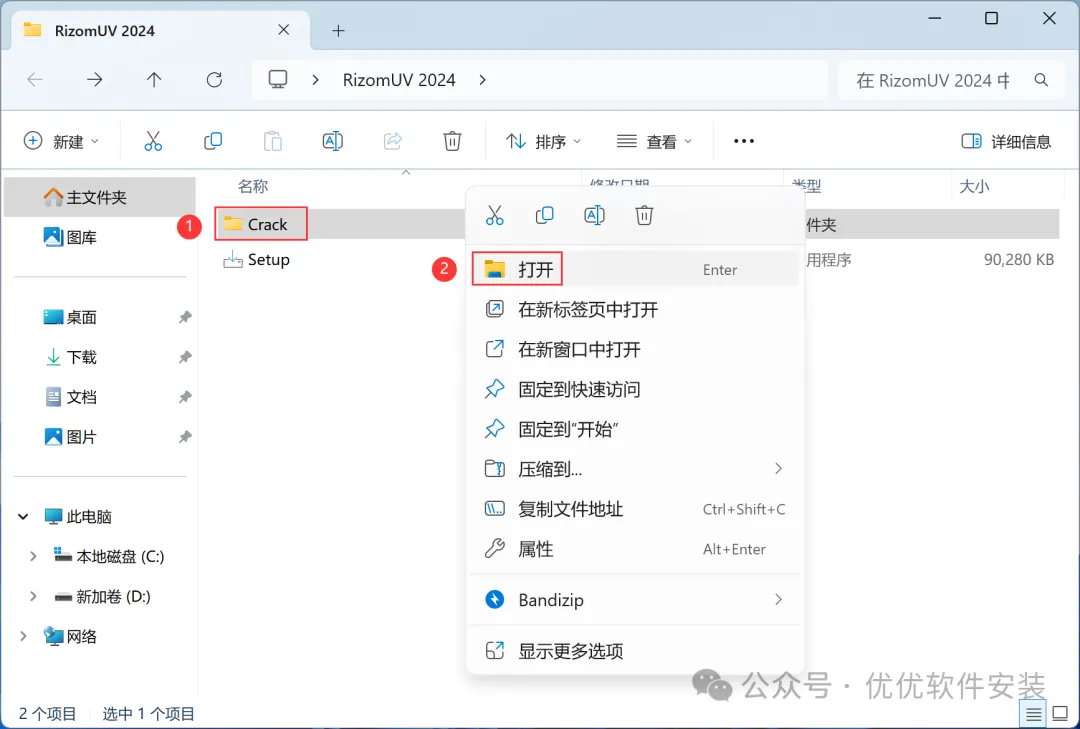Close the RizomUV 2024 tab
Screen dimensions: 1080x729
[284, 30]
